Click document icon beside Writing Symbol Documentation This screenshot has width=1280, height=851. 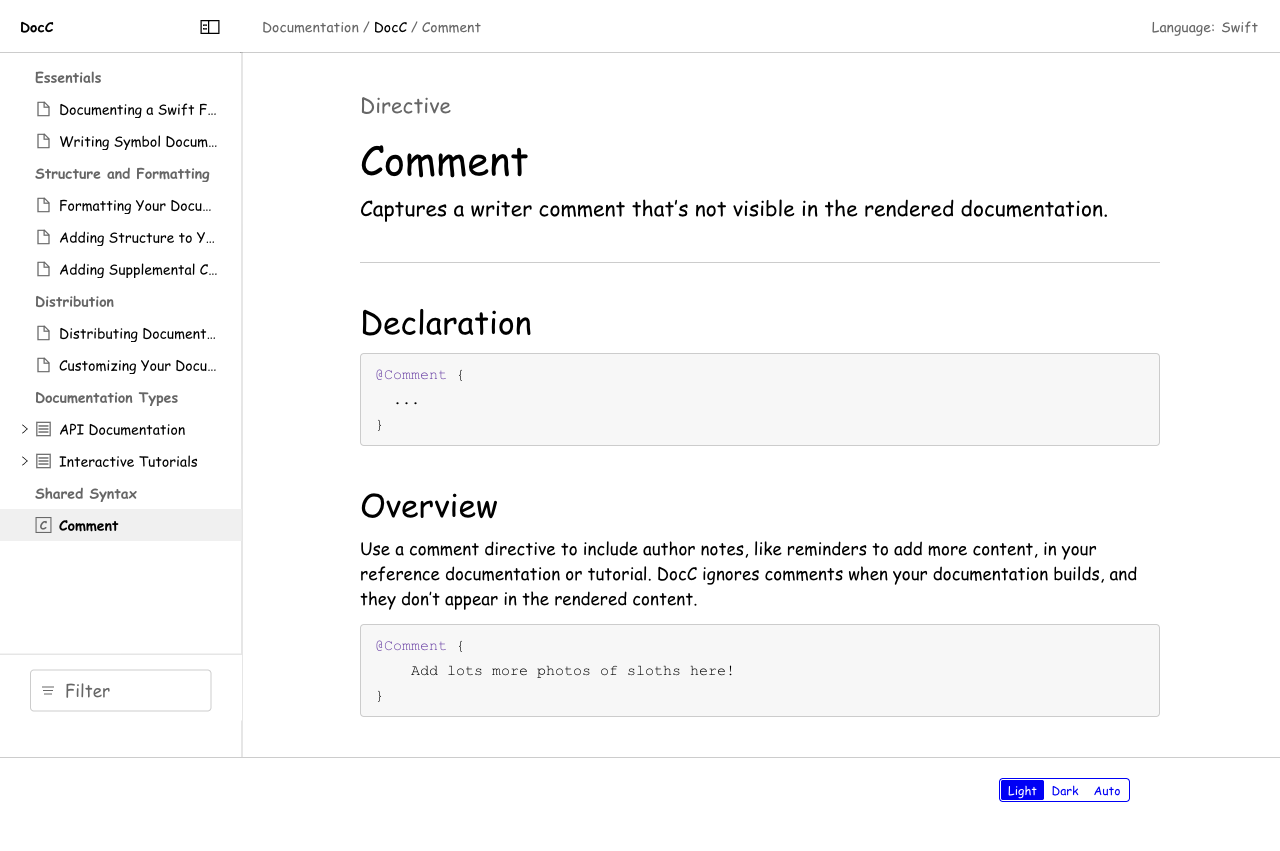point(43,141)
